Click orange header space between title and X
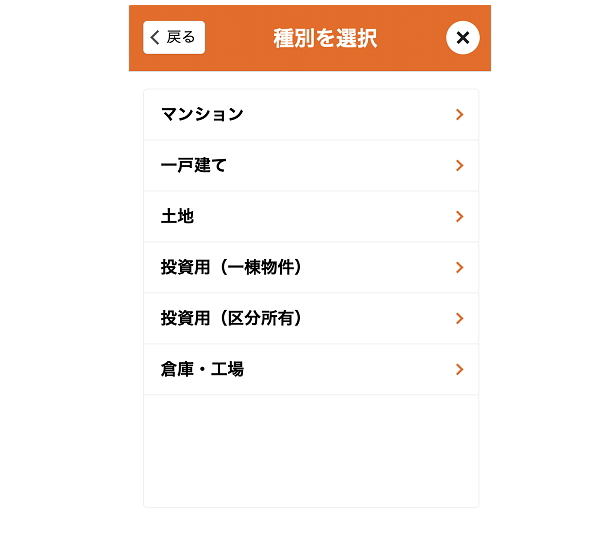The height and width of the screenshot is (537, 603). point(411,38)
